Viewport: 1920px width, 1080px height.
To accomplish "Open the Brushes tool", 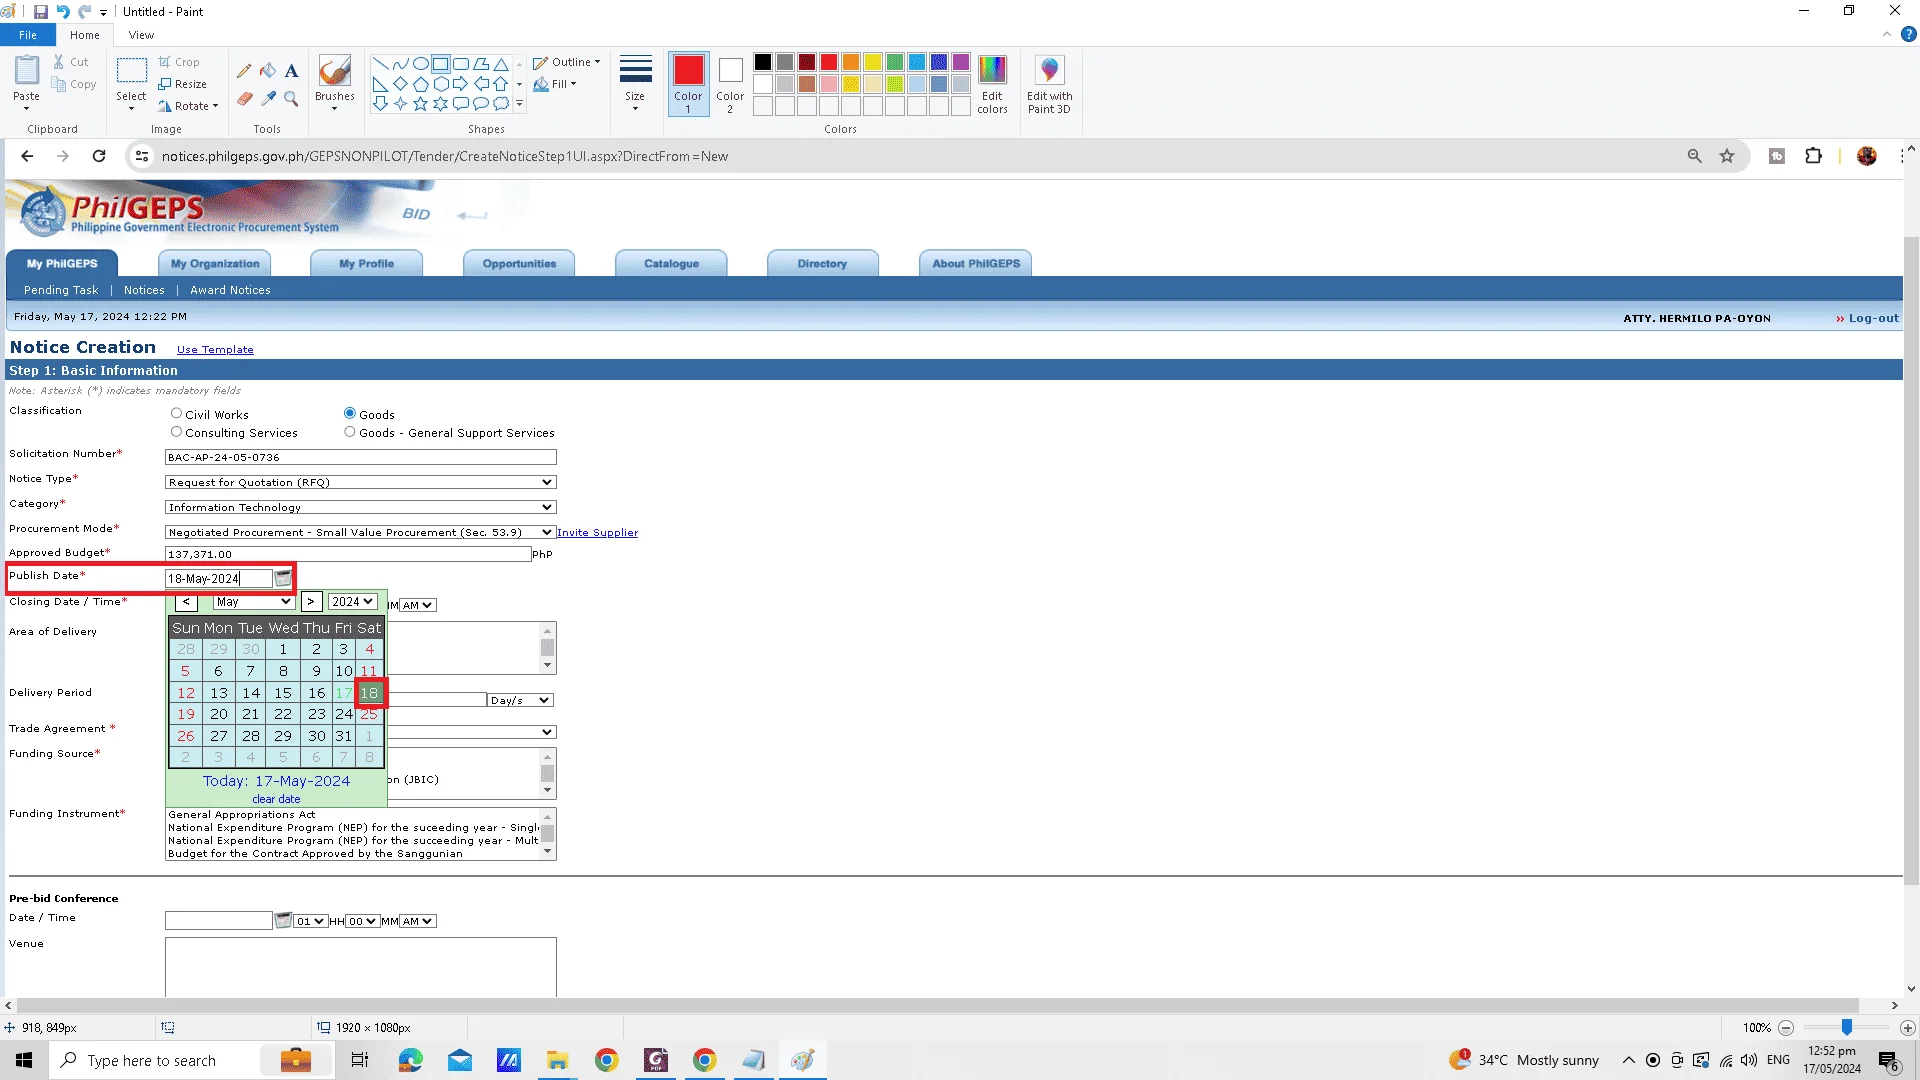I will 334,82.
